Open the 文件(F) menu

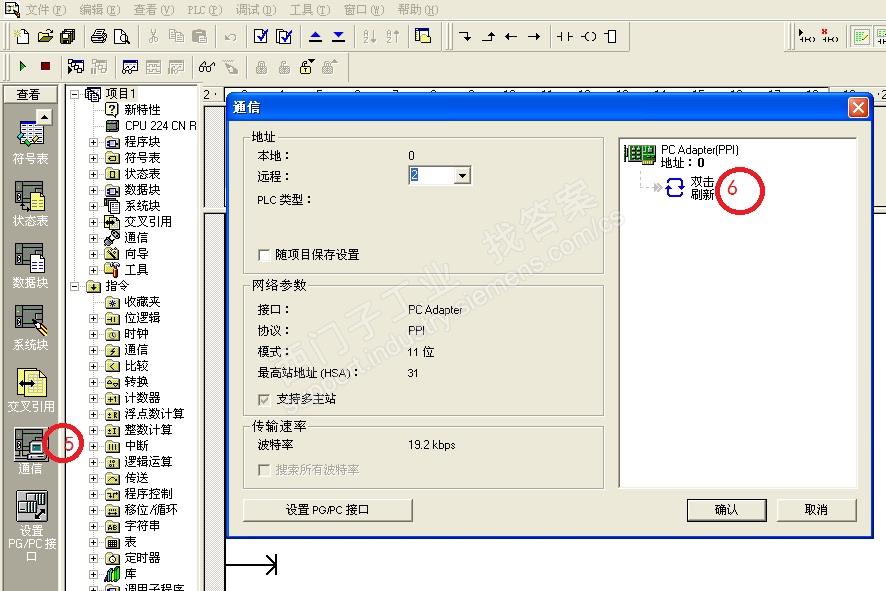pos(46,10)
